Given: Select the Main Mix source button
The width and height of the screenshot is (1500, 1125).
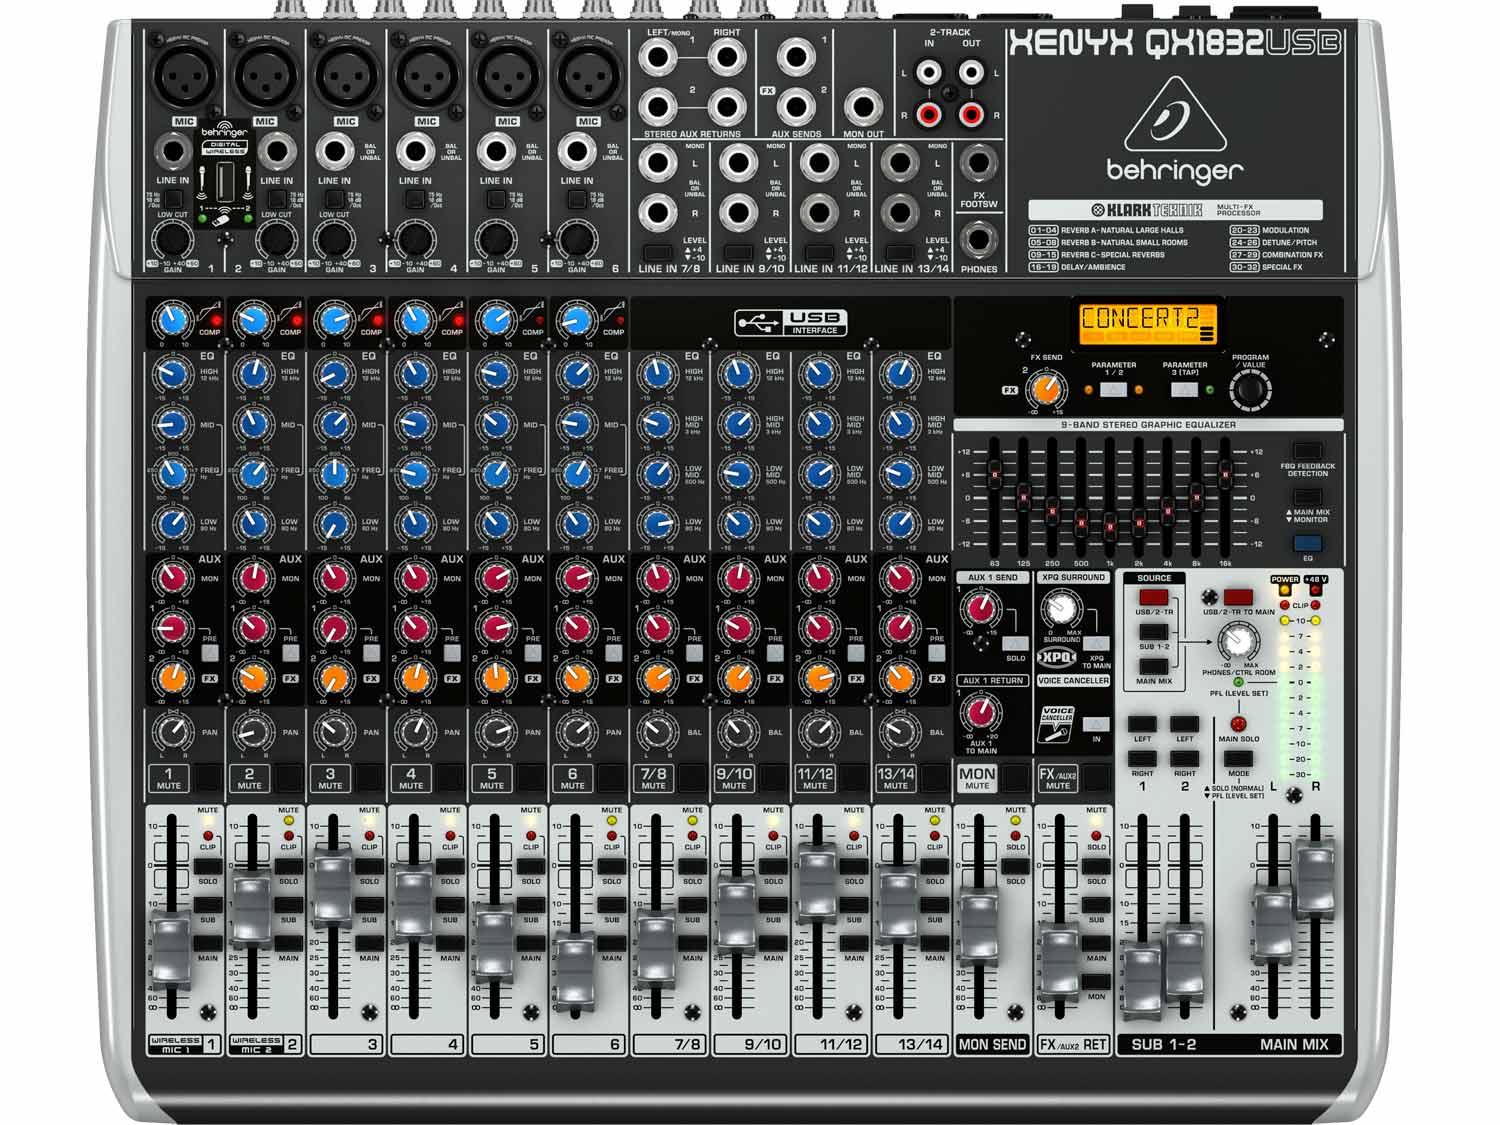Looking at the screenshot, I should (1153, 666).
